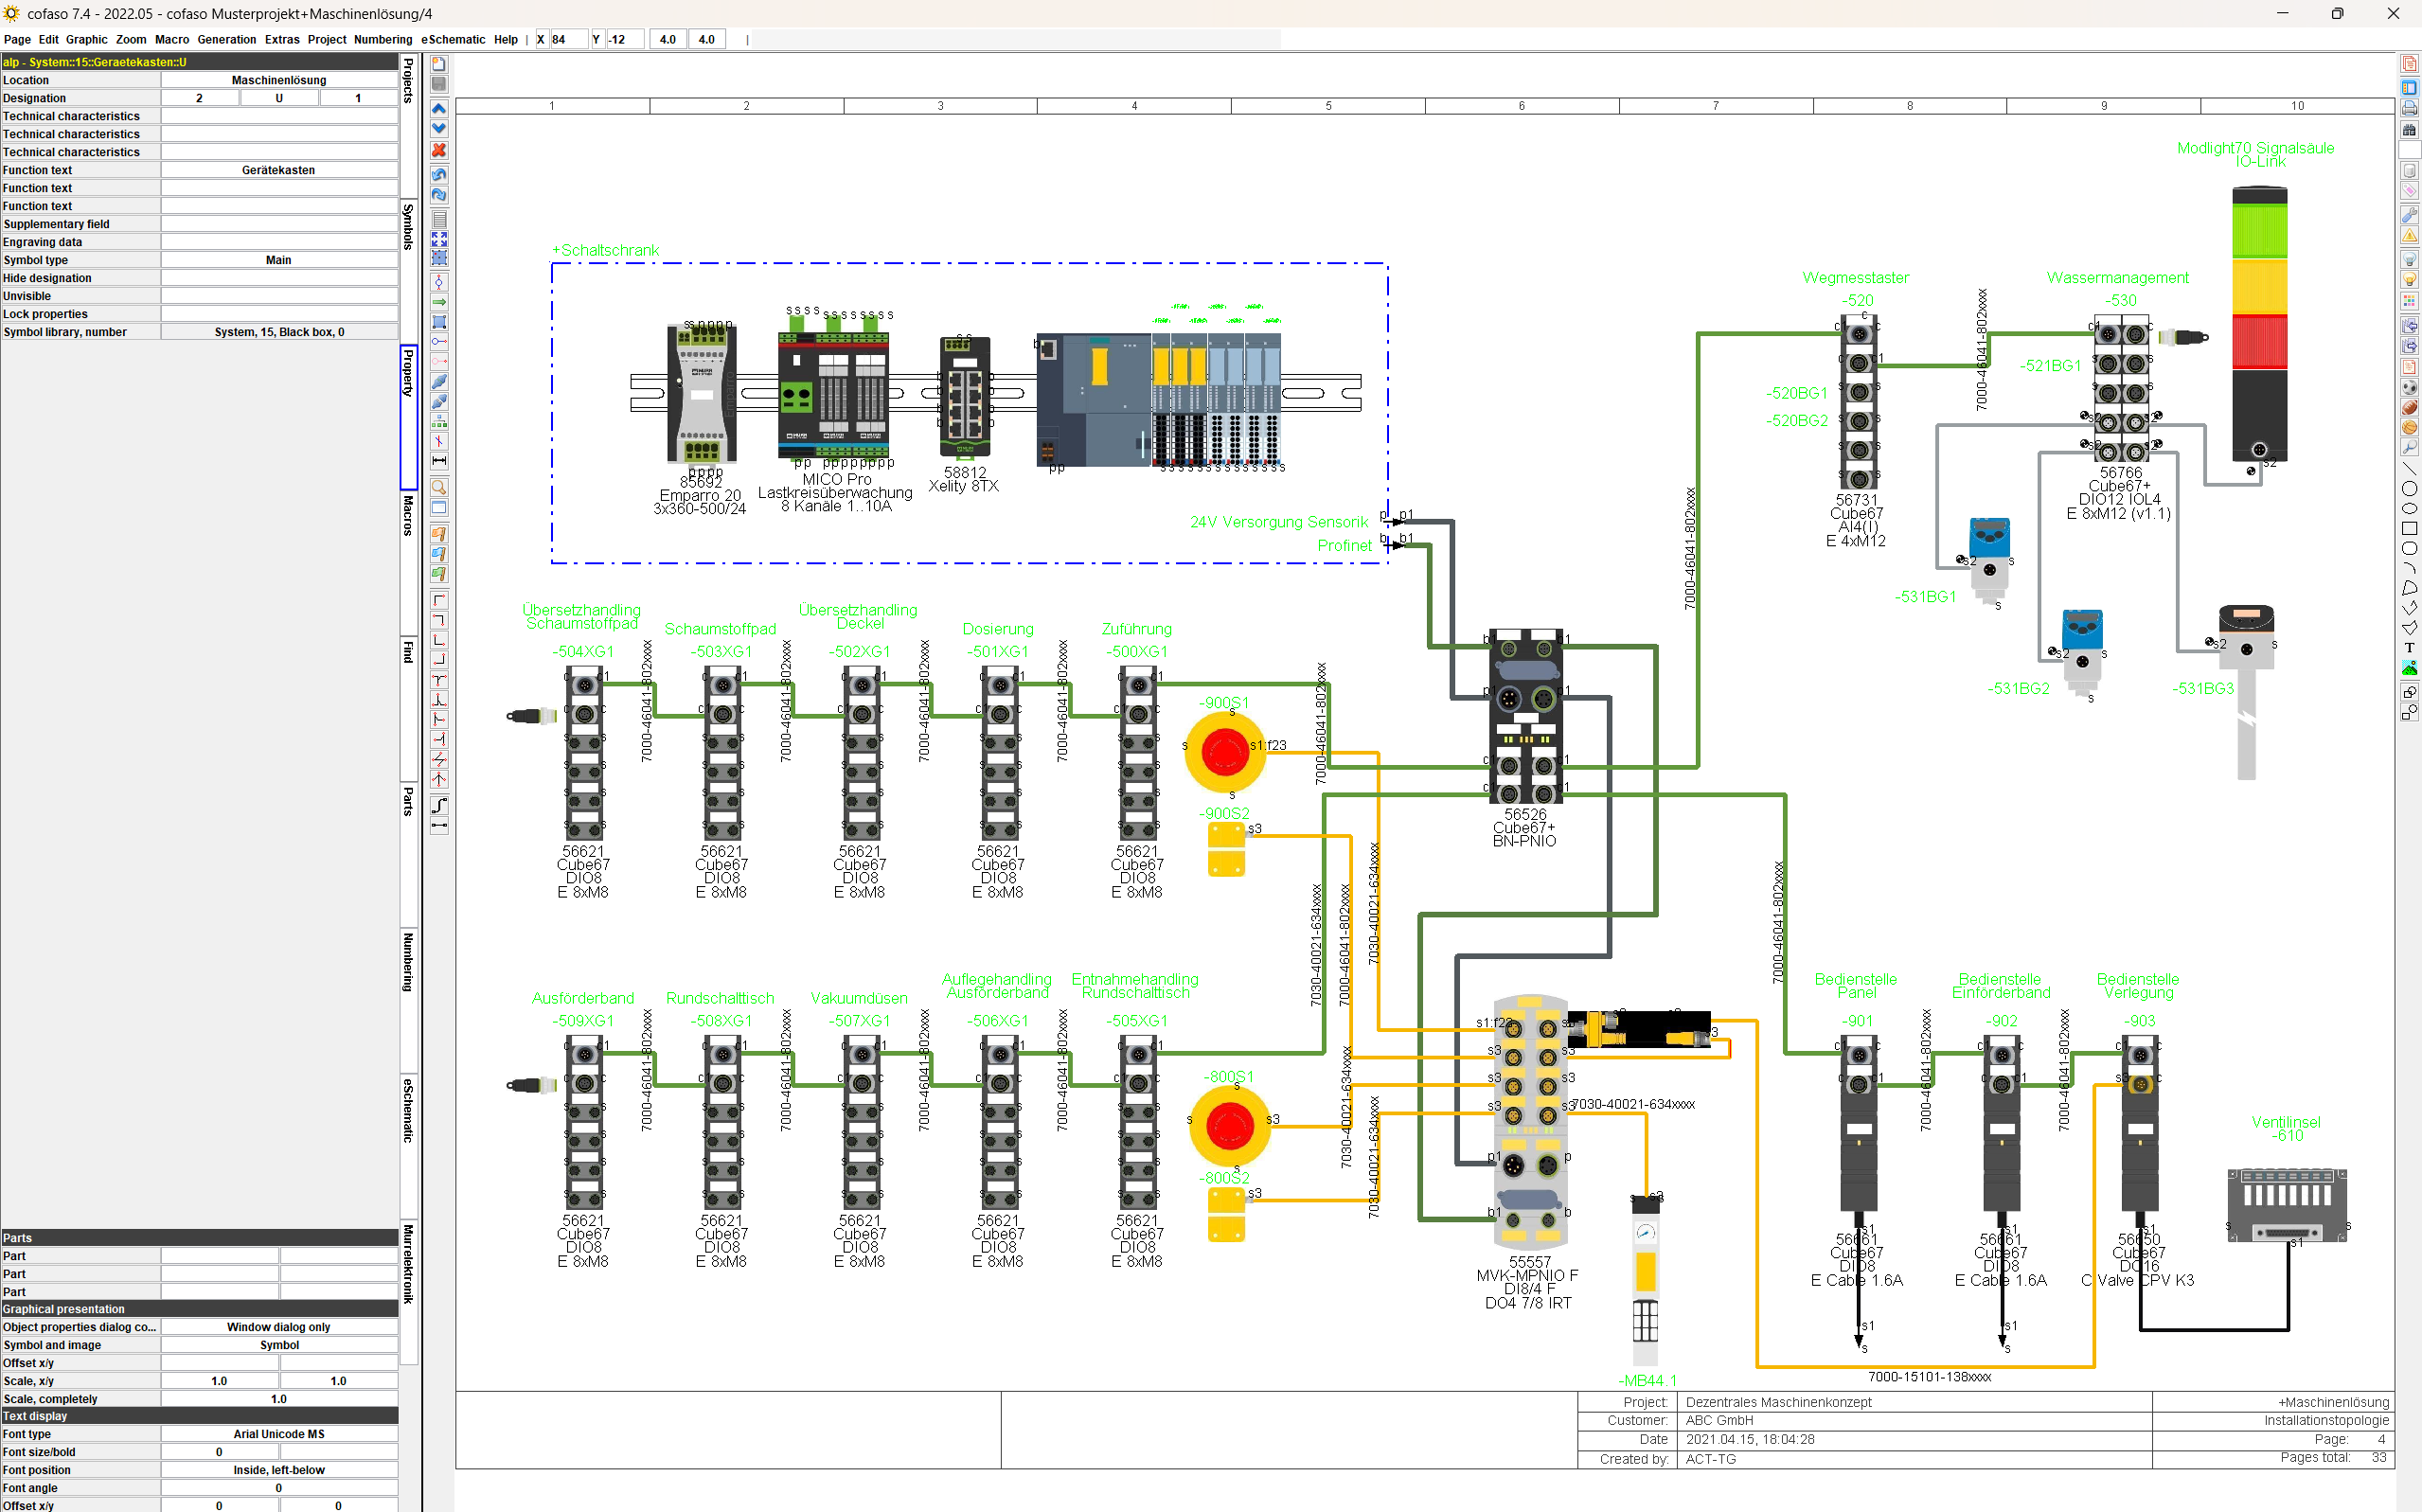Open the Inside, left-below font position dropdown

pos(280,1470)
